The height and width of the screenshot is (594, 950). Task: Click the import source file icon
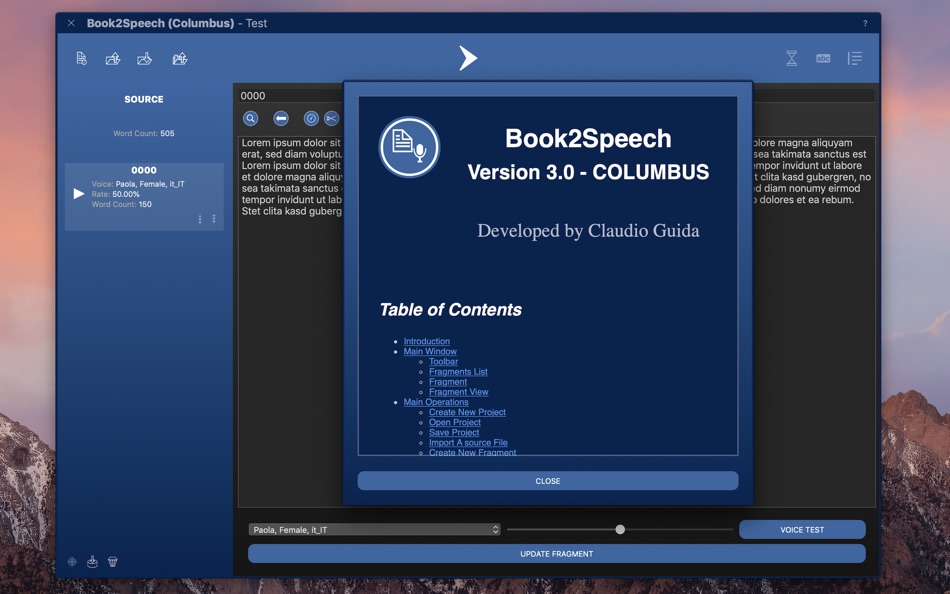pos(179,59)
